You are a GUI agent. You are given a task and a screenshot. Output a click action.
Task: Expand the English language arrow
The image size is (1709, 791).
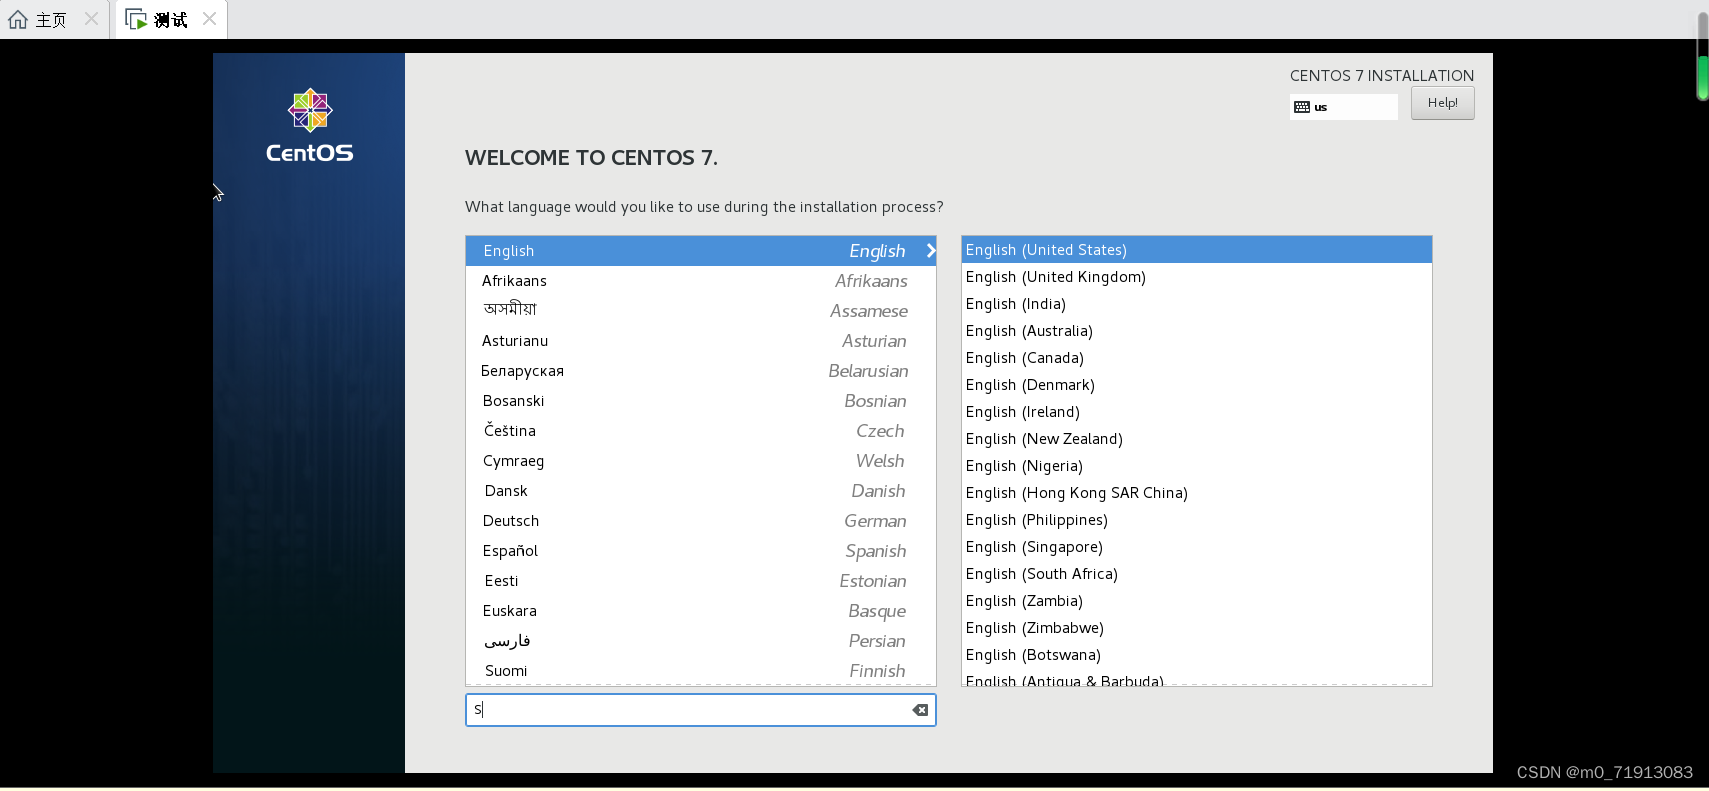pyautogui.click(x=930, y=251)
